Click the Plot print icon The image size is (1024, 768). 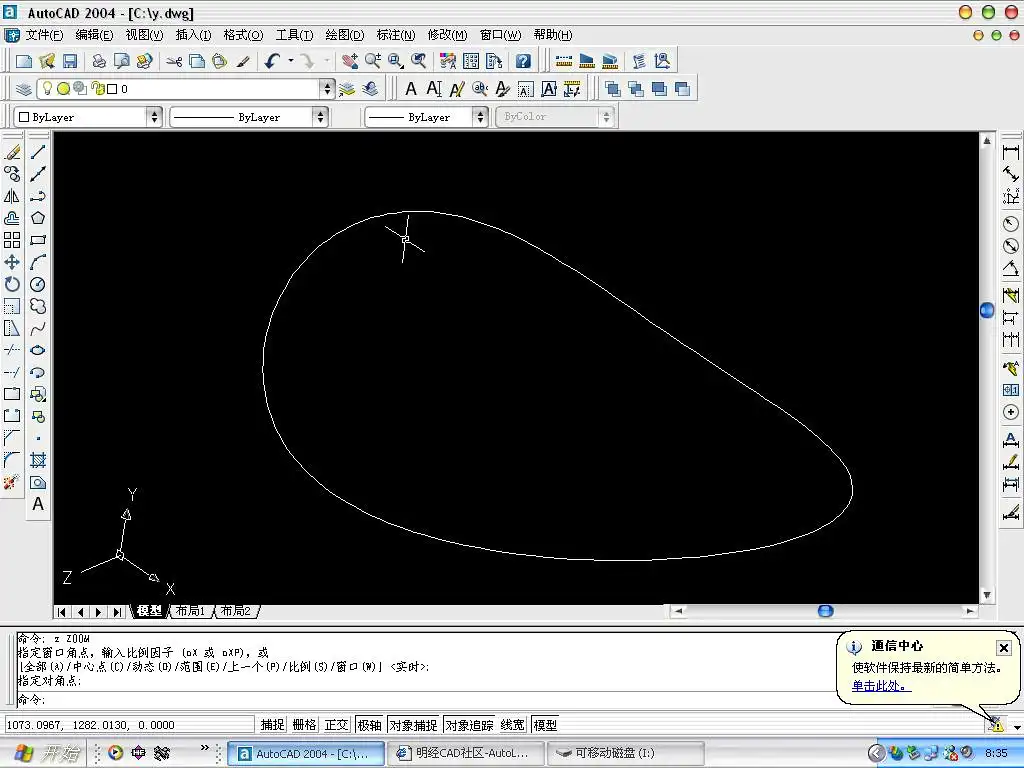[x=99, y=61]
